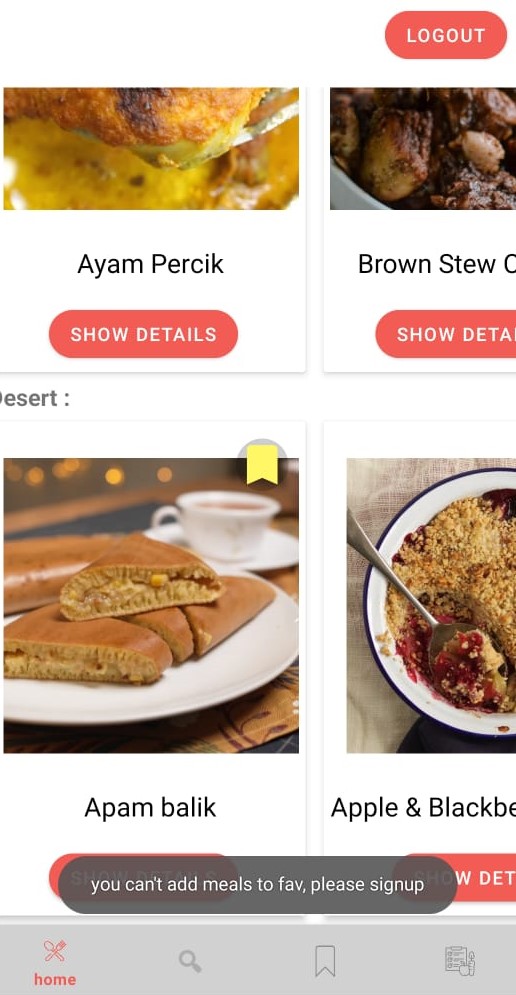This screenshot has height=995, width=516.
Task: Open the Apple & Blackberry crumble photo
Action: tap(431, 605)
